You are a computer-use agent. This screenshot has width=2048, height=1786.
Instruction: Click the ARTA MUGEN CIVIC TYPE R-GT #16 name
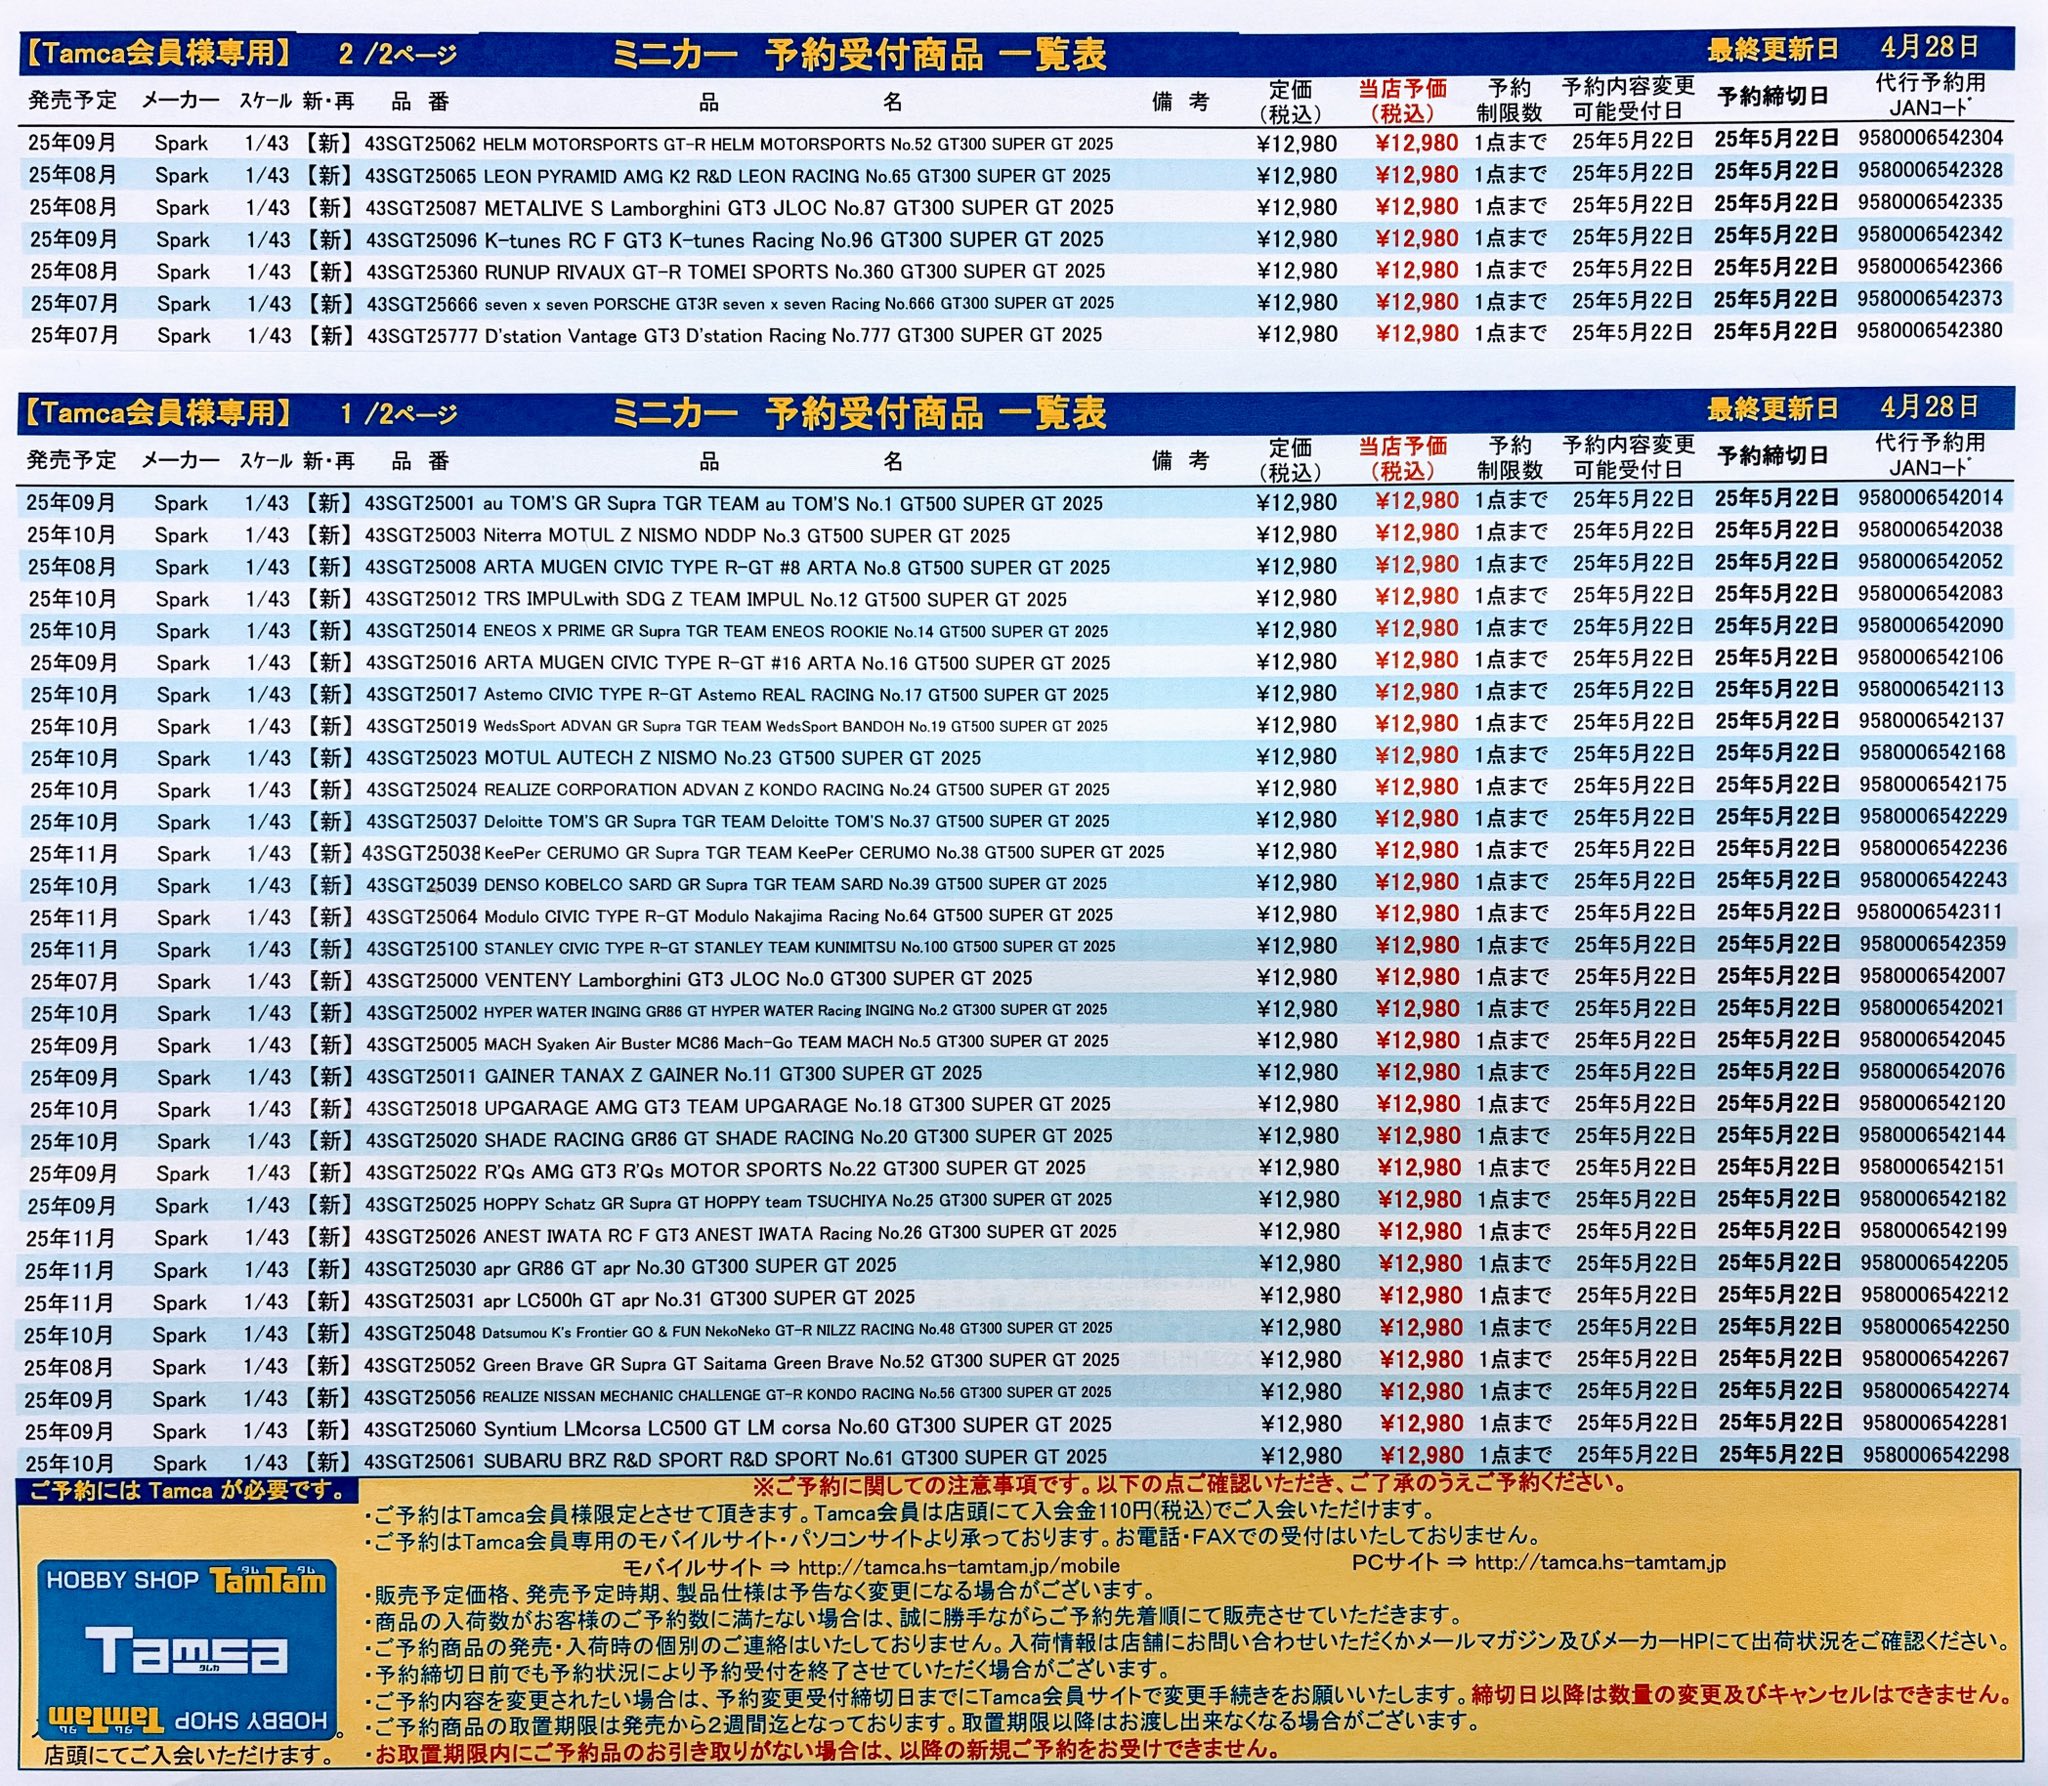tap(797, 663)
